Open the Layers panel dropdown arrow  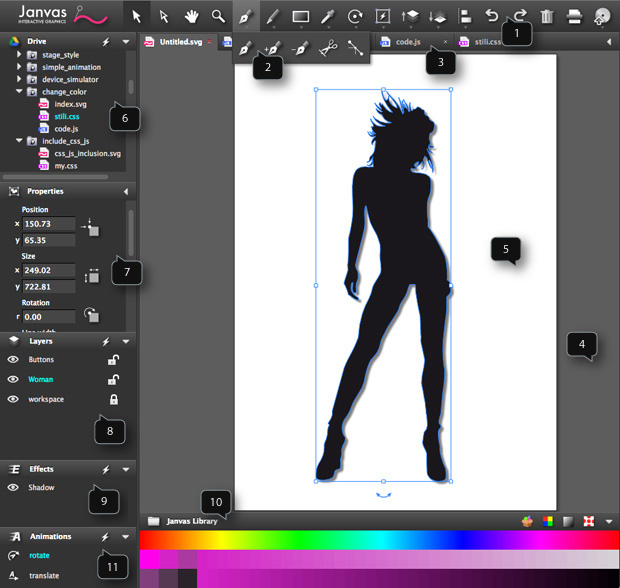(125, 341)
